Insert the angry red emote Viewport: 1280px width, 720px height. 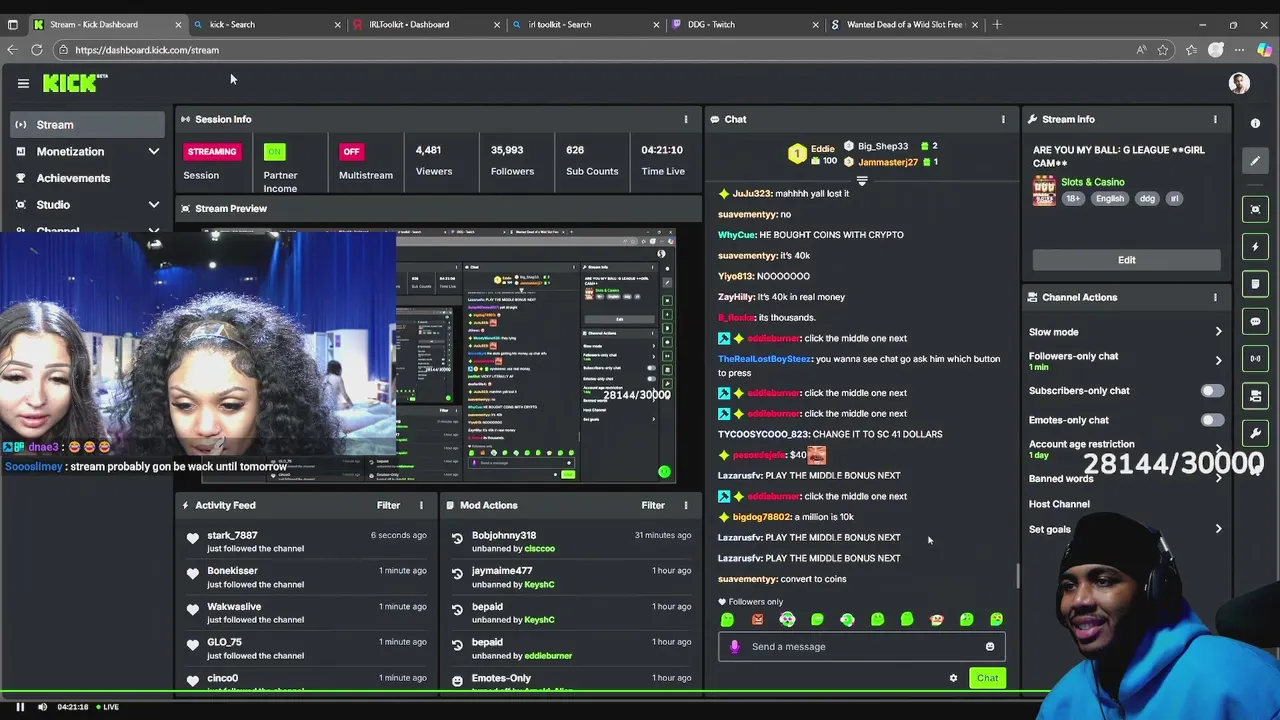click(757, 620)
